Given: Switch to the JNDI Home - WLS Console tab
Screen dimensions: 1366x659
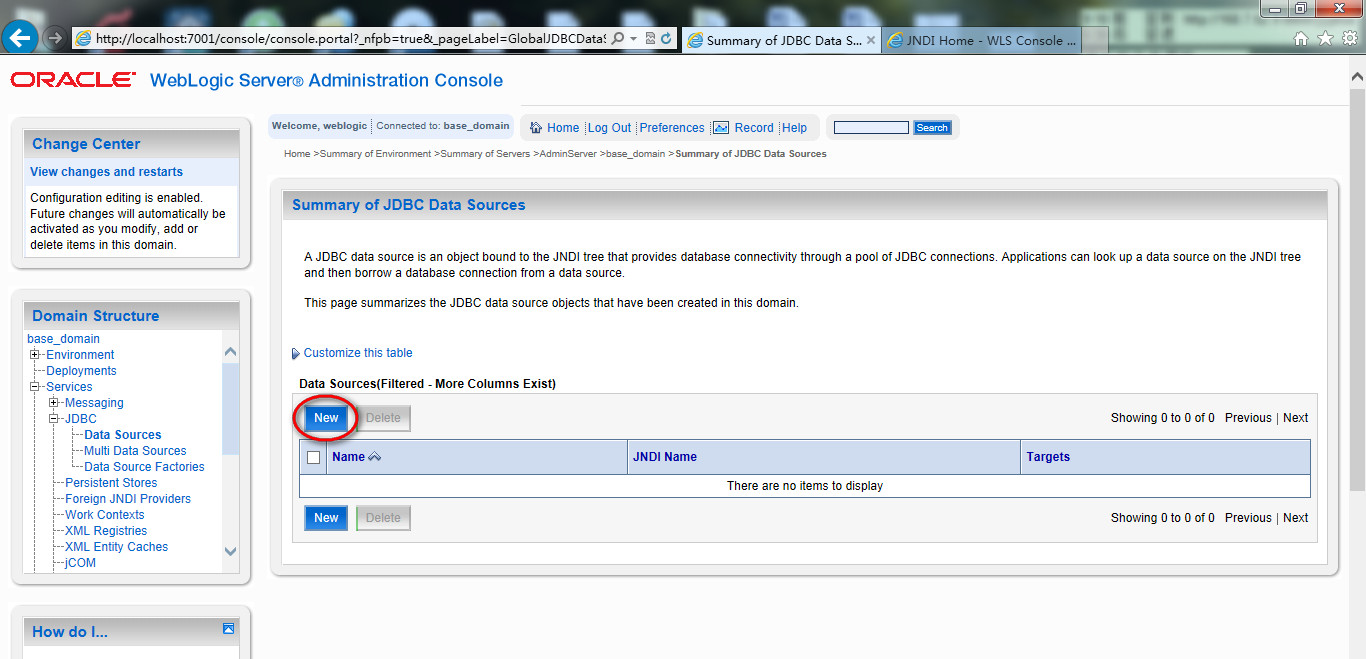Looking at the screenshot, I should (982, 40).
